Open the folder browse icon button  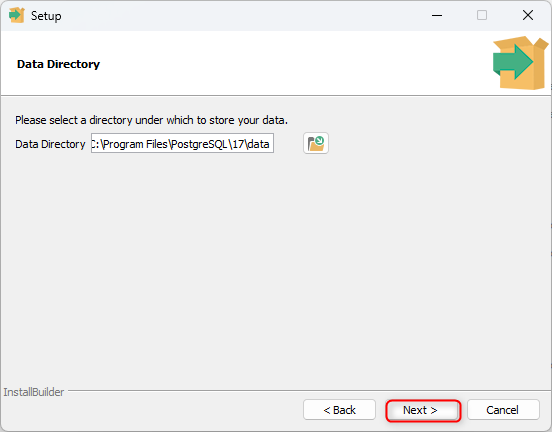(316, 143)
